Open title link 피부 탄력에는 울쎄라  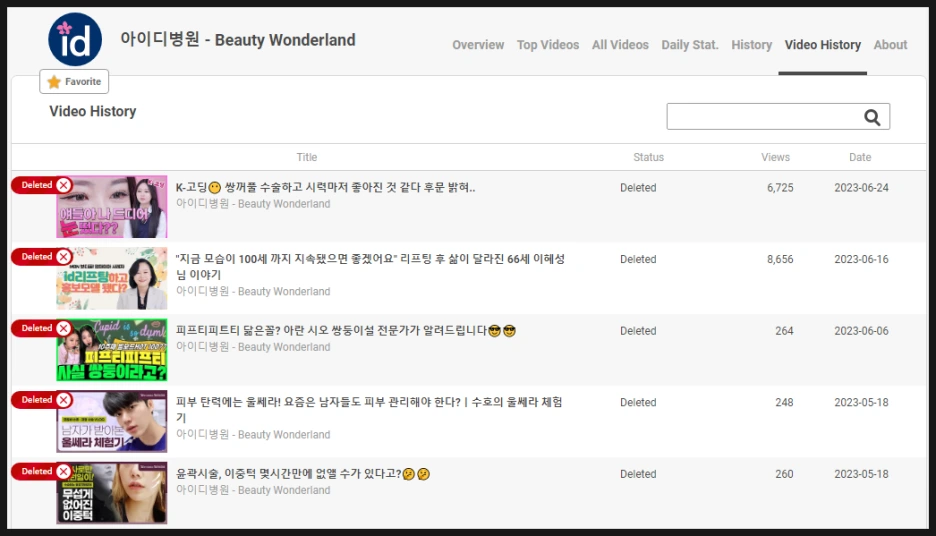(x=369, y=410)
